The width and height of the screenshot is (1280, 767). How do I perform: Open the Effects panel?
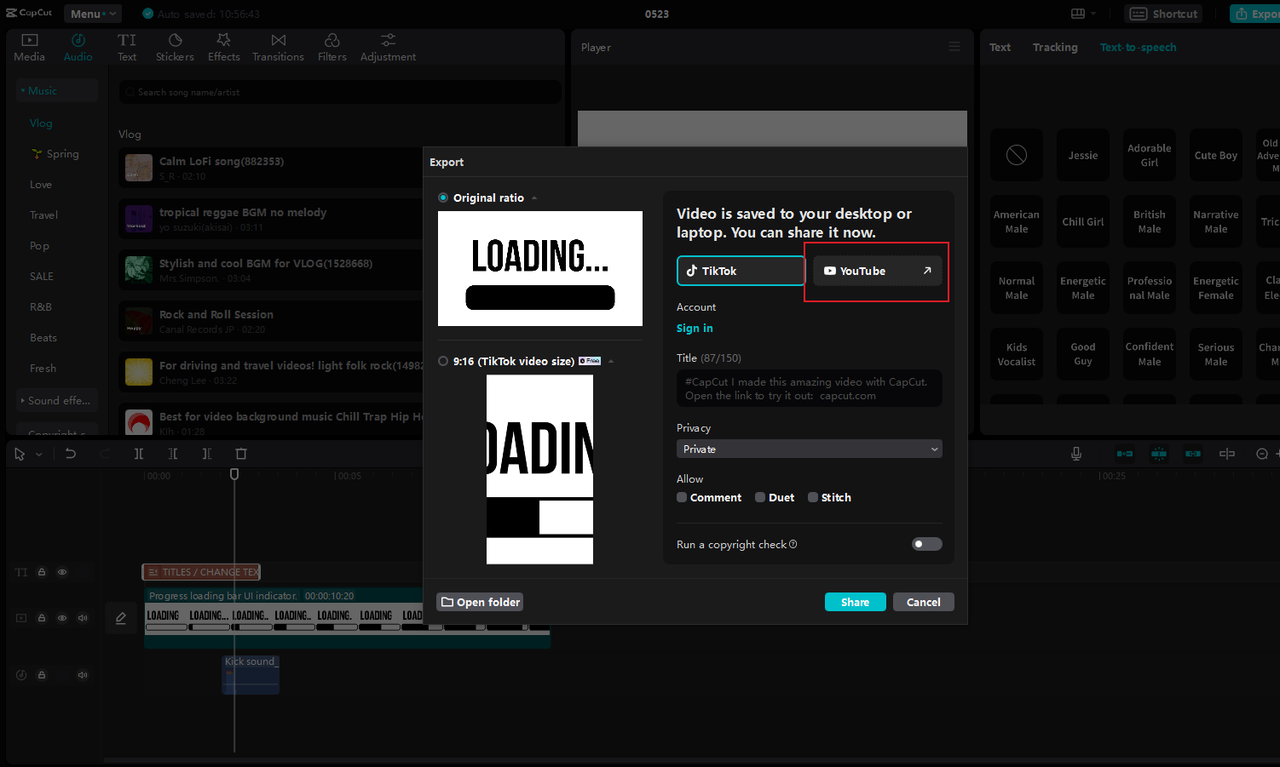[223, 46]
